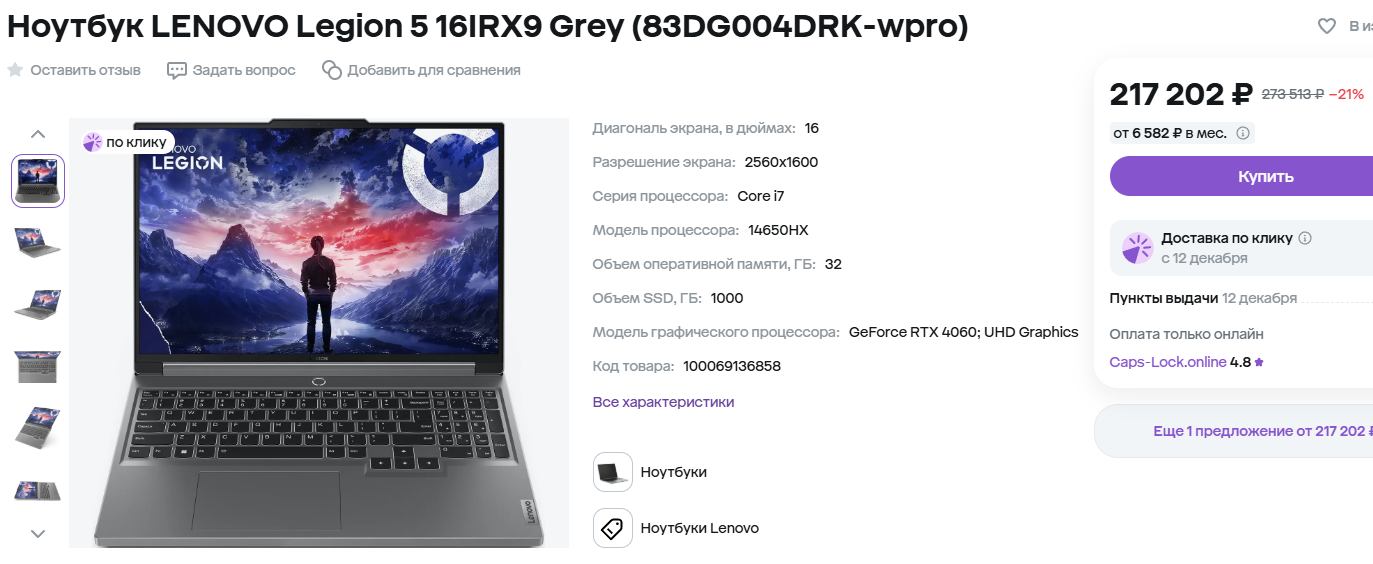Click info icon beside 'Доставка по клику'

coord(1305,238)
